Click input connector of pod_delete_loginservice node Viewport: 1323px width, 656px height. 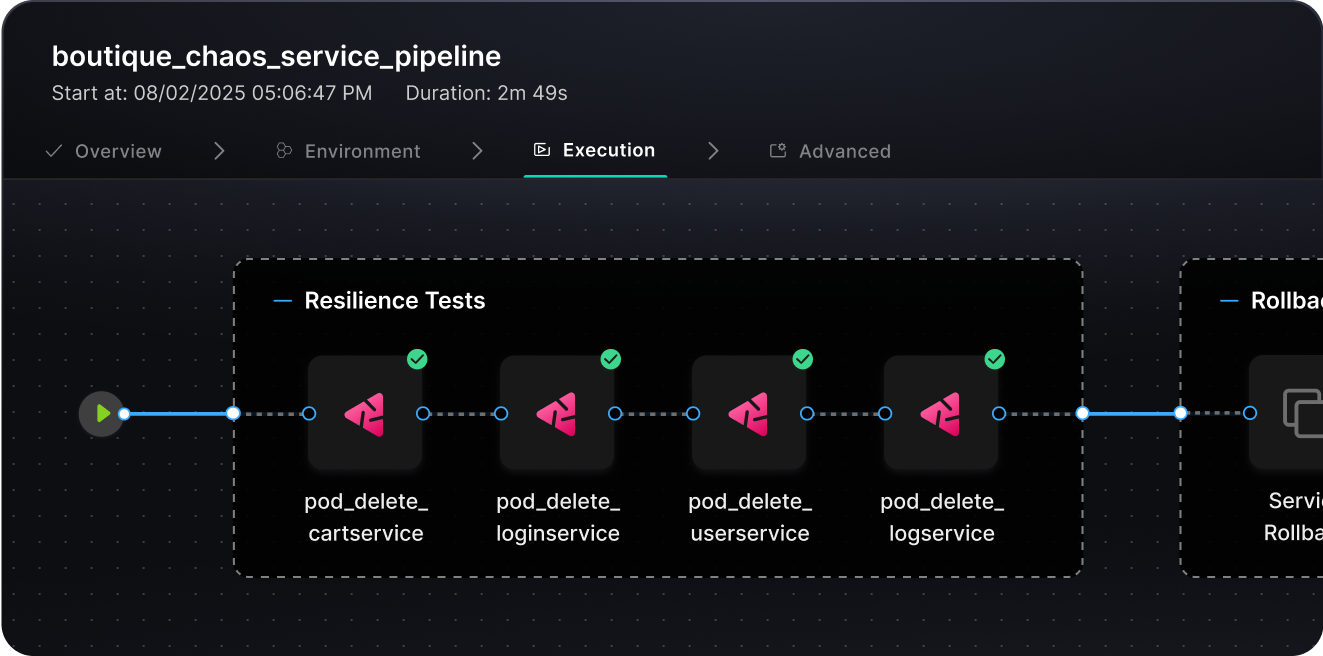[501, 413]
